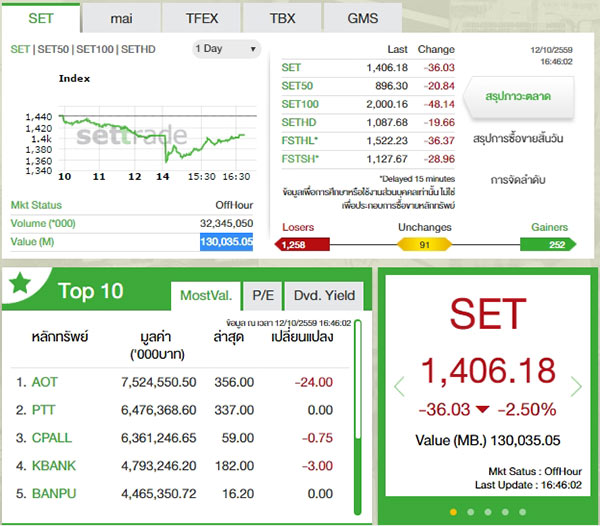Image resolution: width=600 pixels, height=526 pixels.
Task: Show the SET50 index chart link
Action: point(53,49)
